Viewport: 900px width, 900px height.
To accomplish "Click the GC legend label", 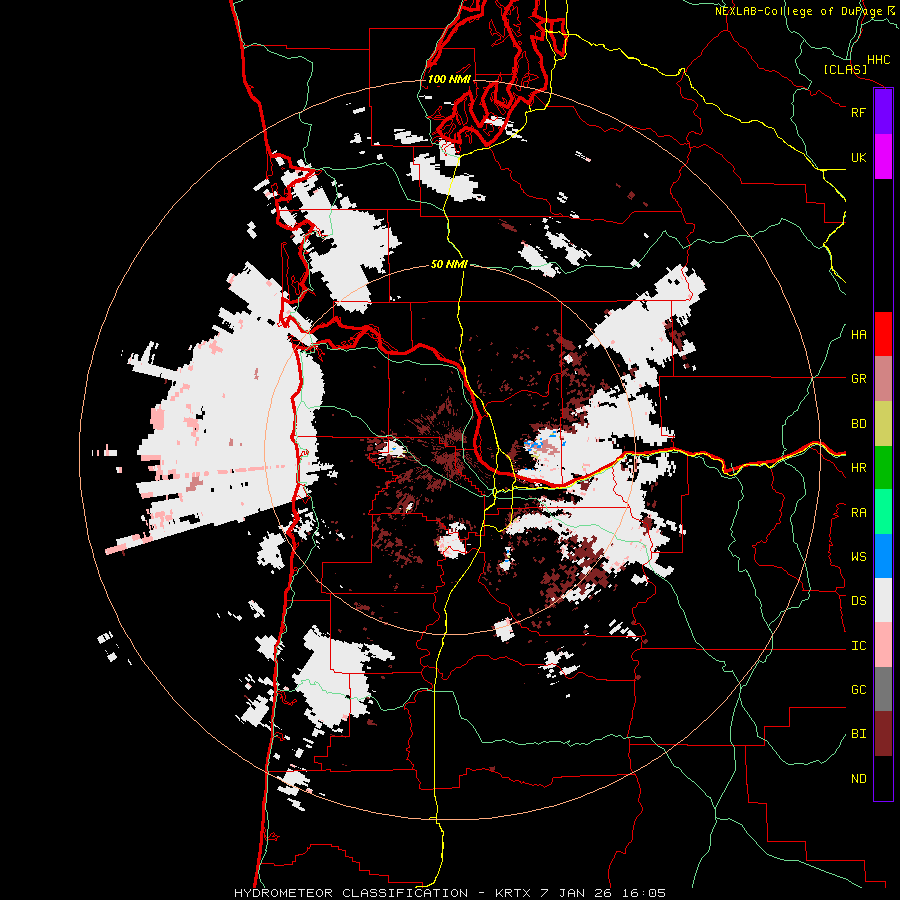I will pos(858,690).
